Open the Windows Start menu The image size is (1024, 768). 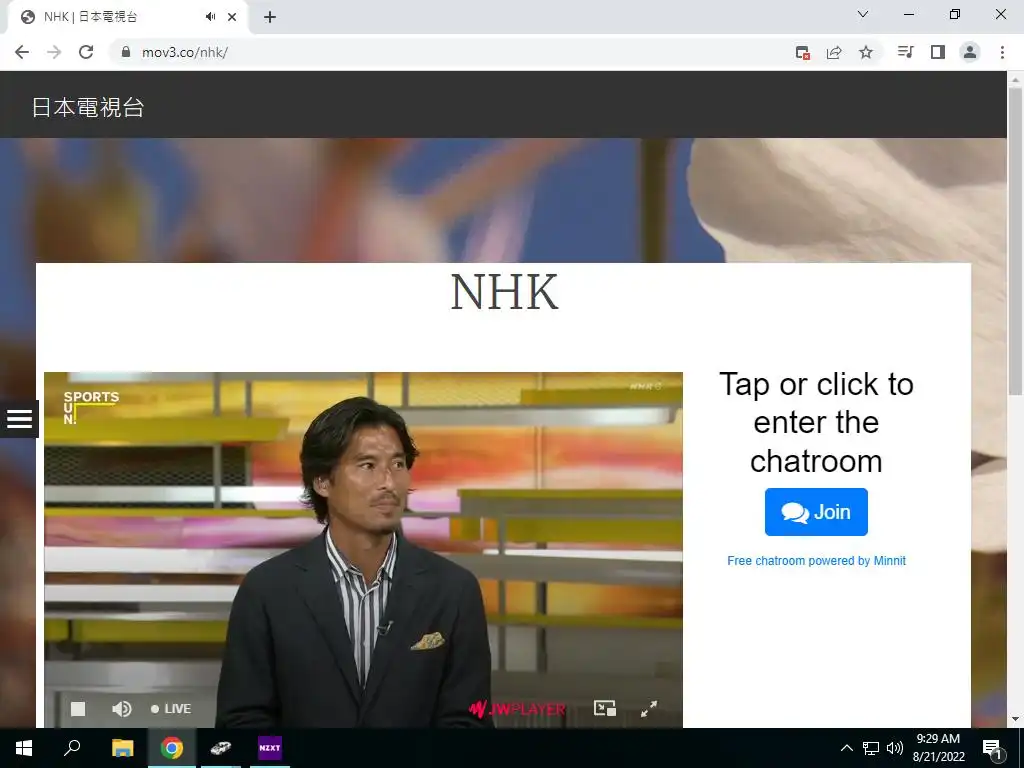click(x=24, y=748)
